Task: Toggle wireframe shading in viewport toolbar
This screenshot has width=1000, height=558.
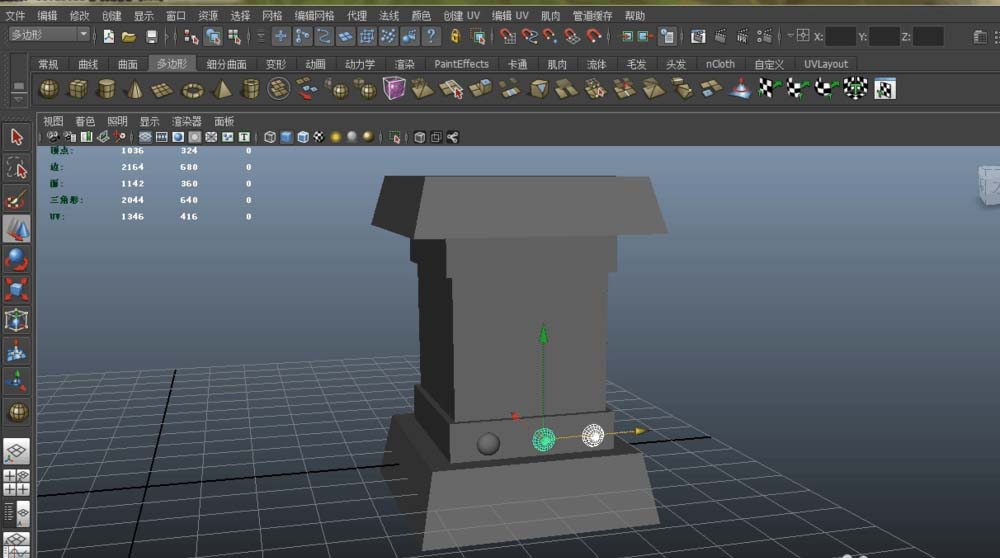Action: click(x=270, y=137)
